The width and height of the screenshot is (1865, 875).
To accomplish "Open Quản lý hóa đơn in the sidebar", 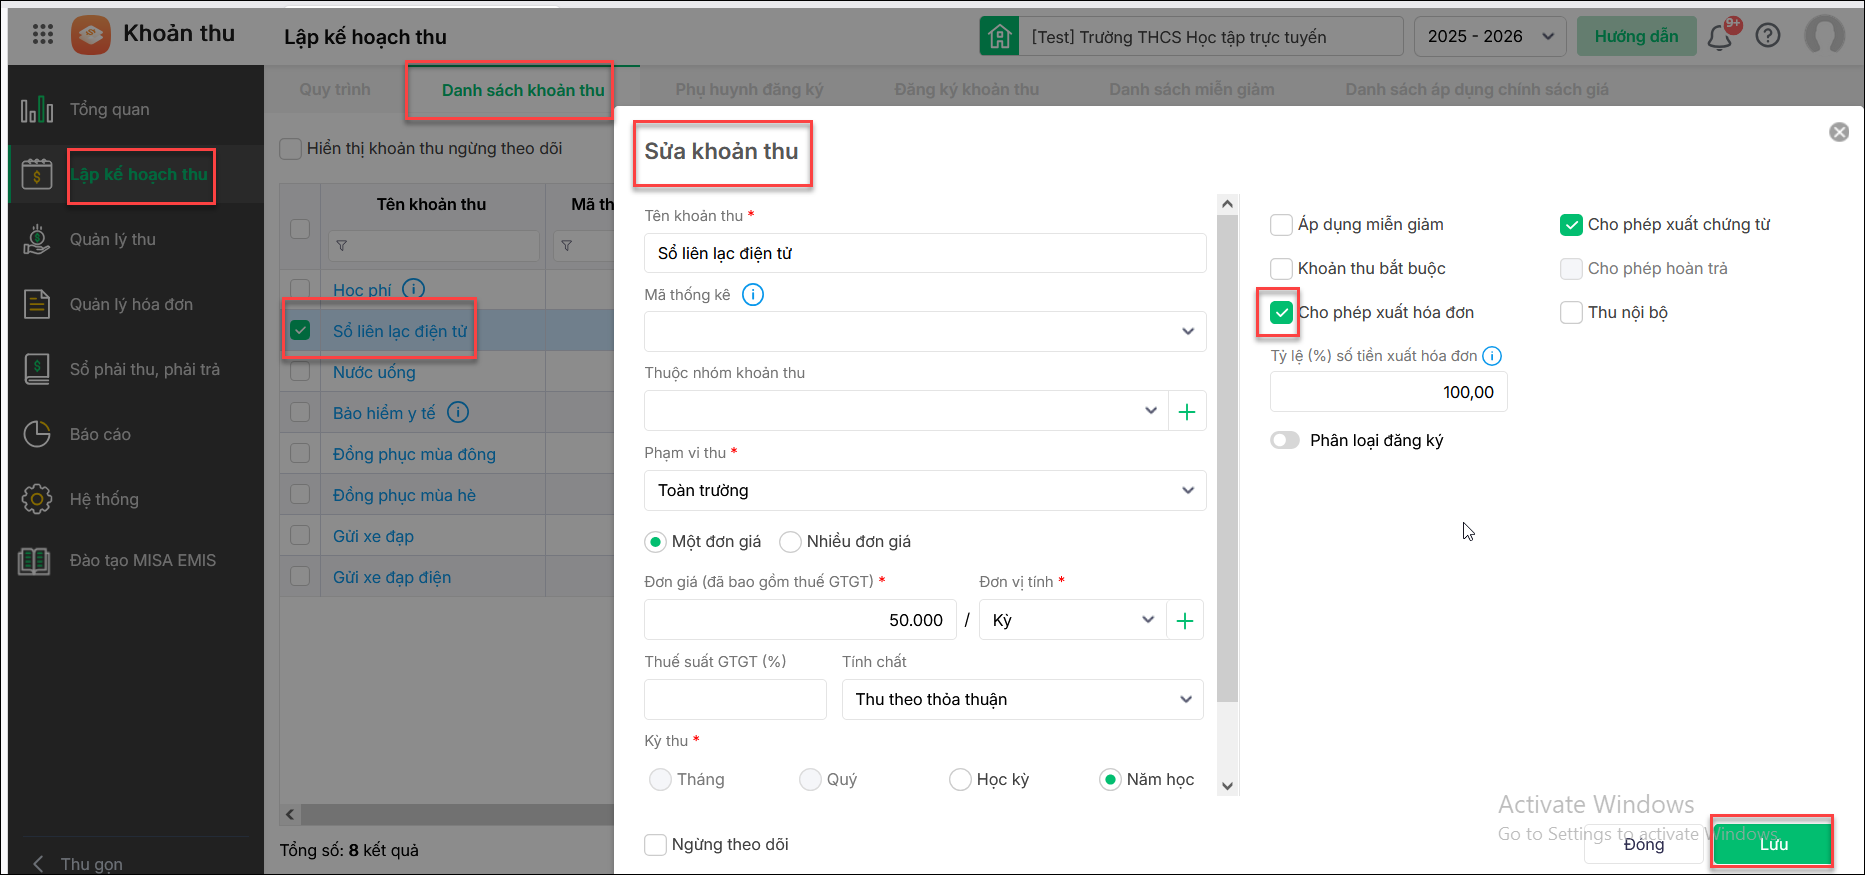I will (x=131, y=304).
